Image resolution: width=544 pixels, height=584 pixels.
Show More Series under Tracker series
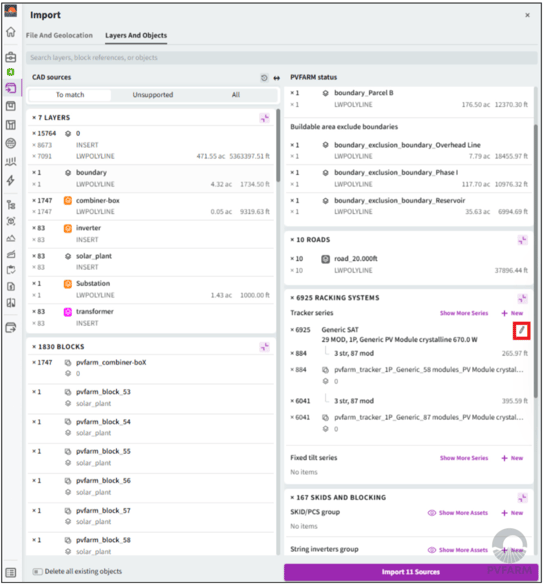click(464, 313)
